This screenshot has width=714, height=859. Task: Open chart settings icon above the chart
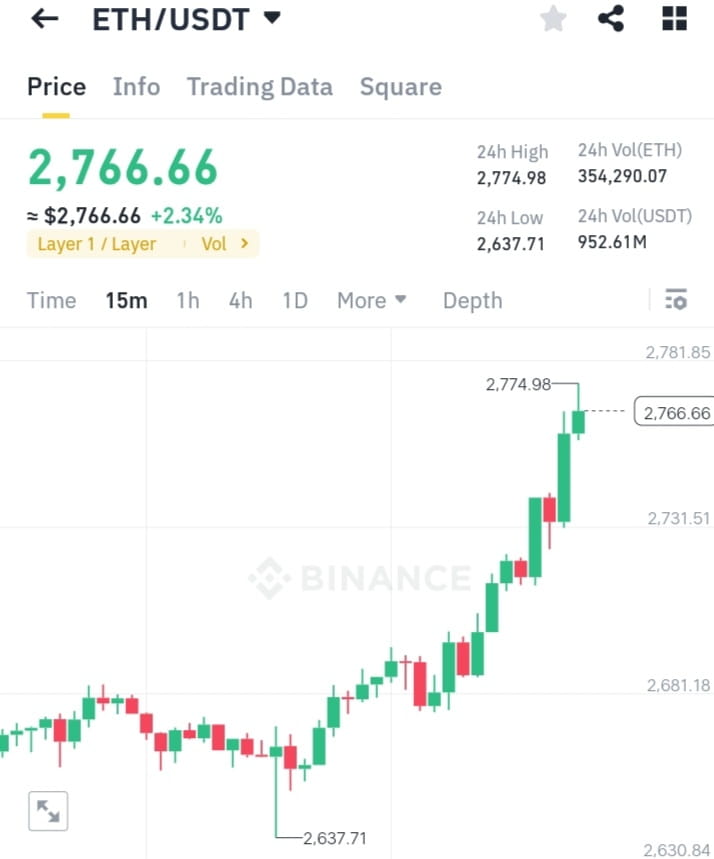(676, 299)
